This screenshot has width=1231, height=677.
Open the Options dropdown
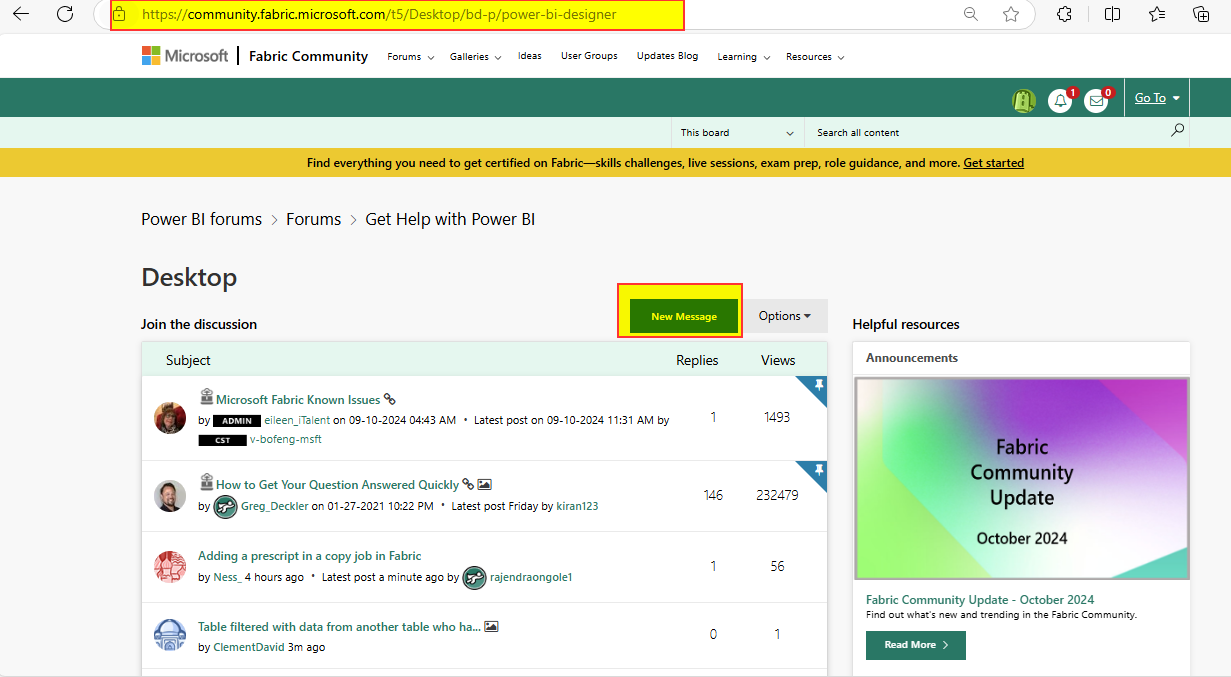(x=785, y=316)
